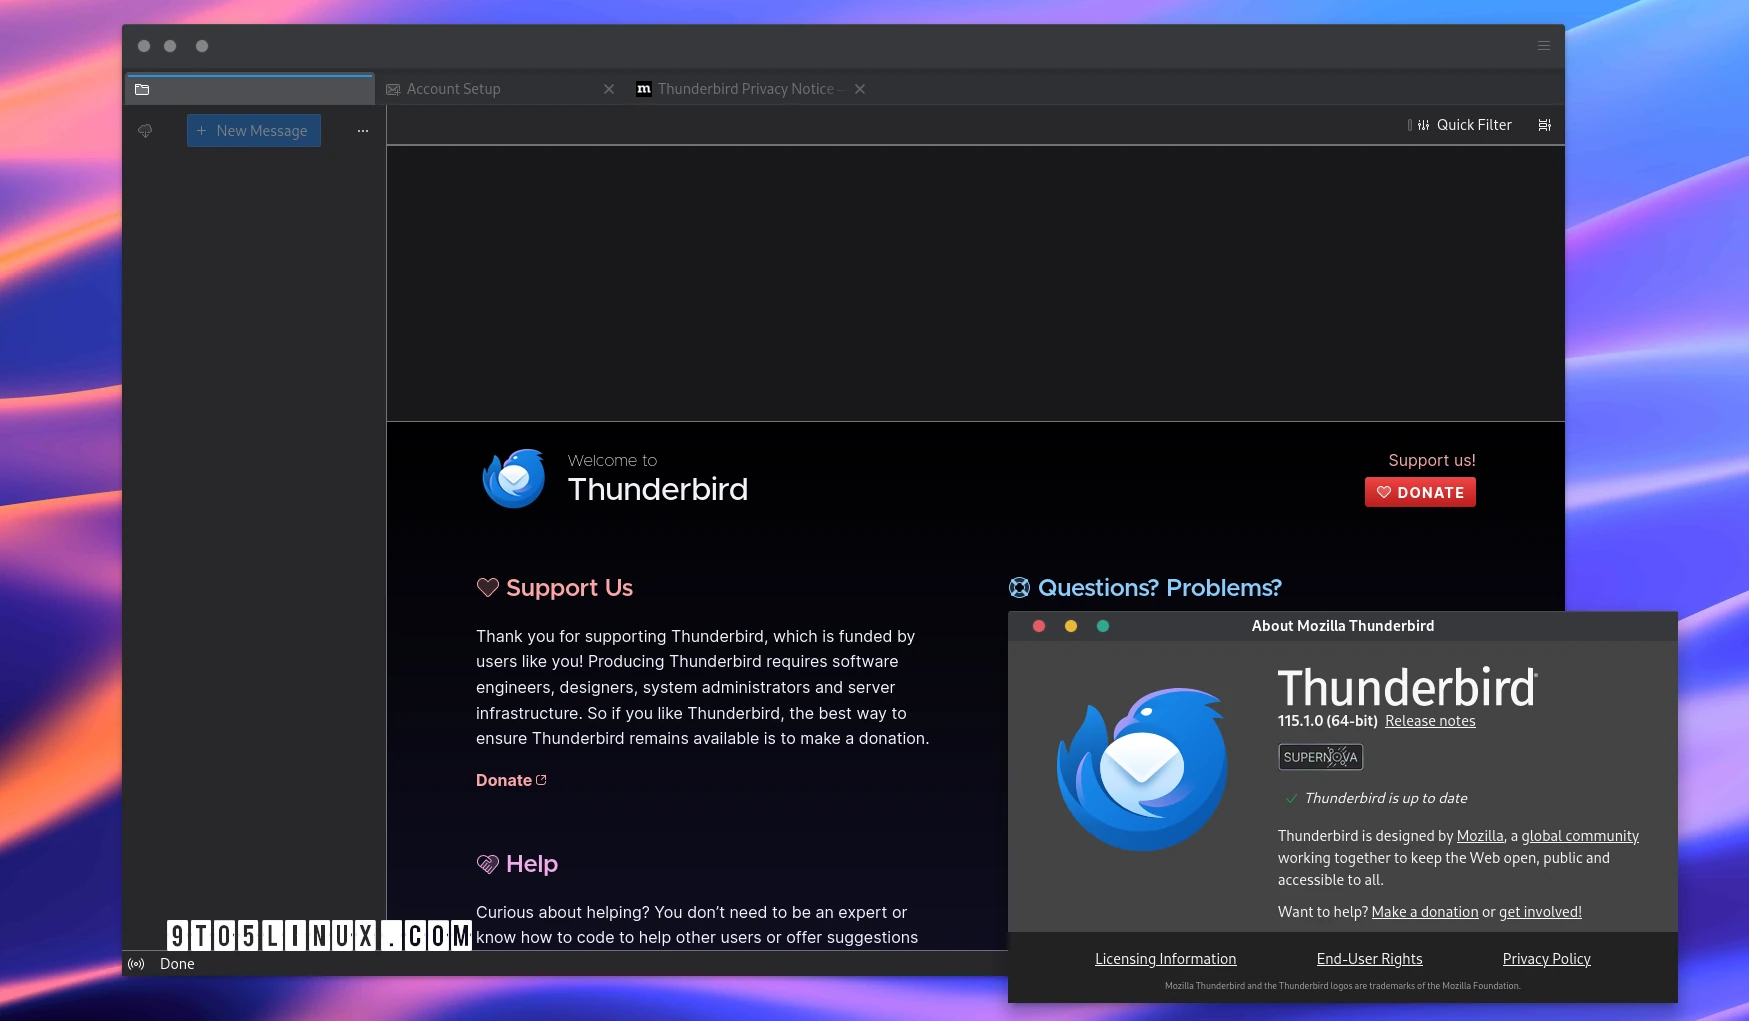The width and height of the screenshot is (1749, 1021).
Task: Open the hamburger application menu
Action: click(1542, 45)
